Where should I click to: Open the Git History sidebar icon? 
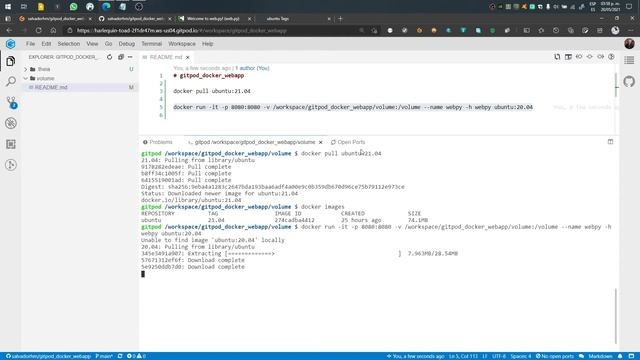11,165
